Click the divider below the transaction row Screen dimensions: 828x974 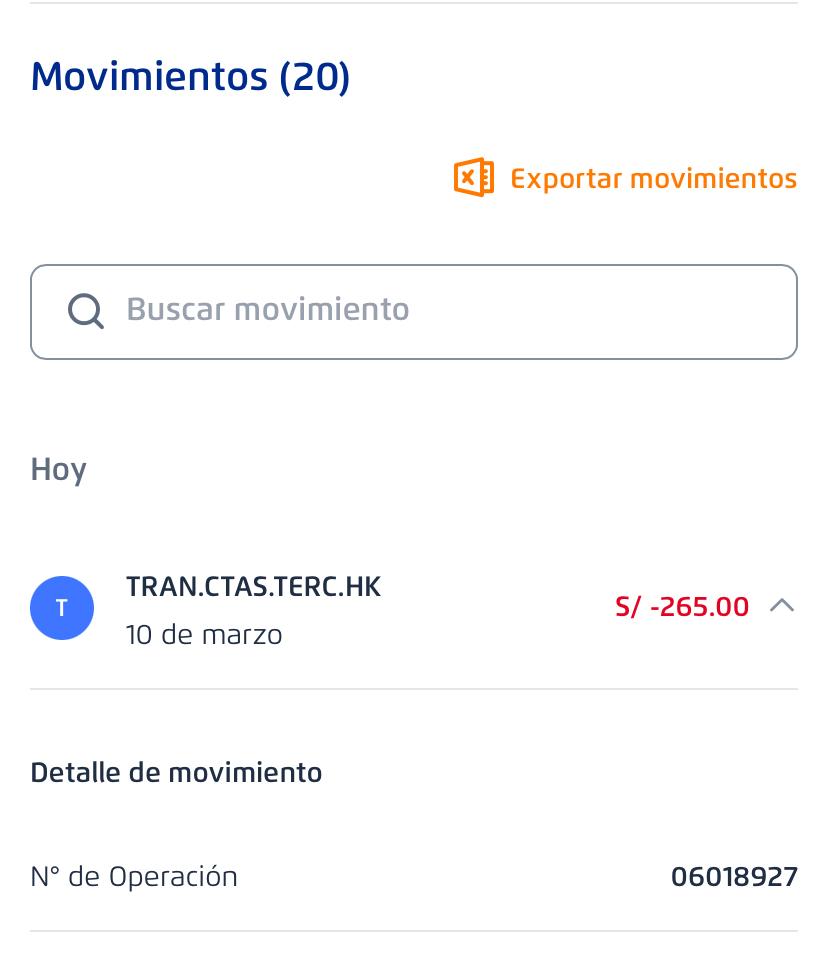[x=414, y=689]
